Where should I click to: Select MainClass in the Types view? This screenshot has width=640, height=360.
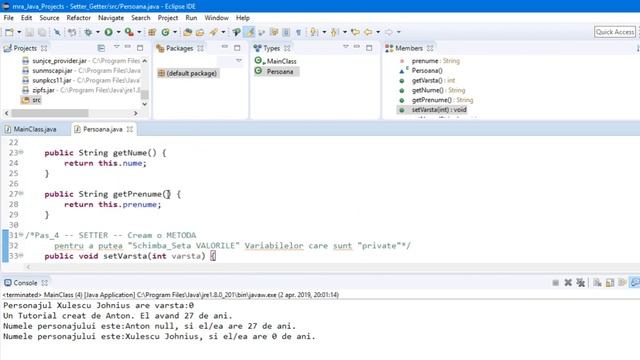(276, 61)
